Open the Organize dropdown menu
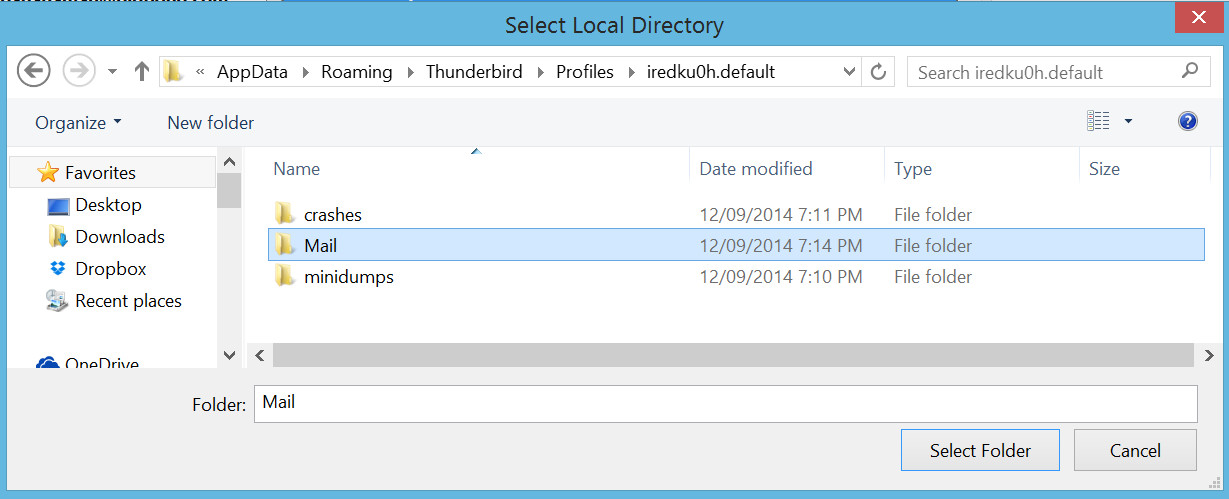Image resolution: width=1229 pixels, height=499 pixels. [78, 123]
